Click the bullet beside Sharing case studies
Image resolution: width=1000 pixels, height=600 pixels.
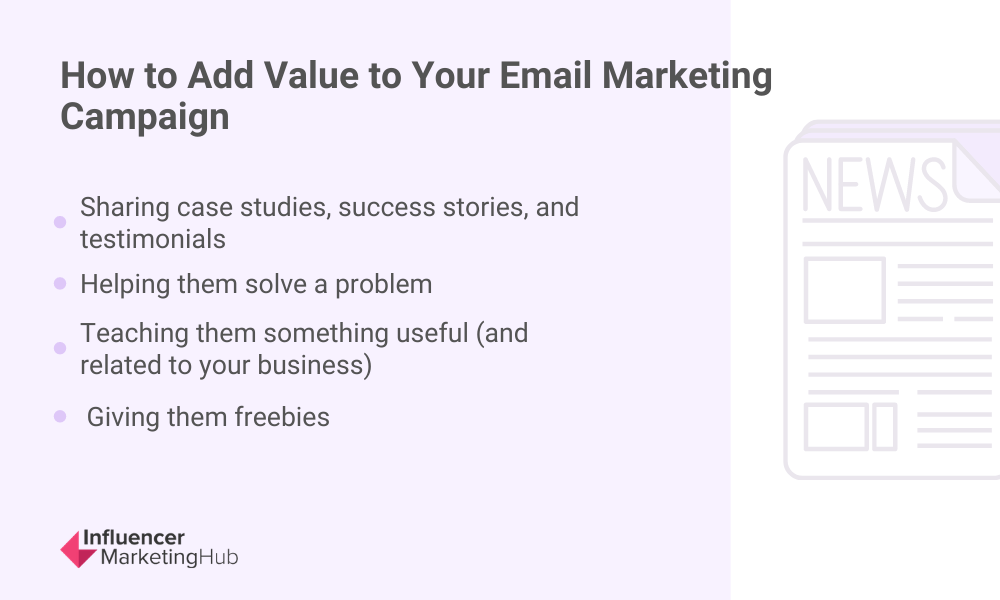[x=60, y=222]
